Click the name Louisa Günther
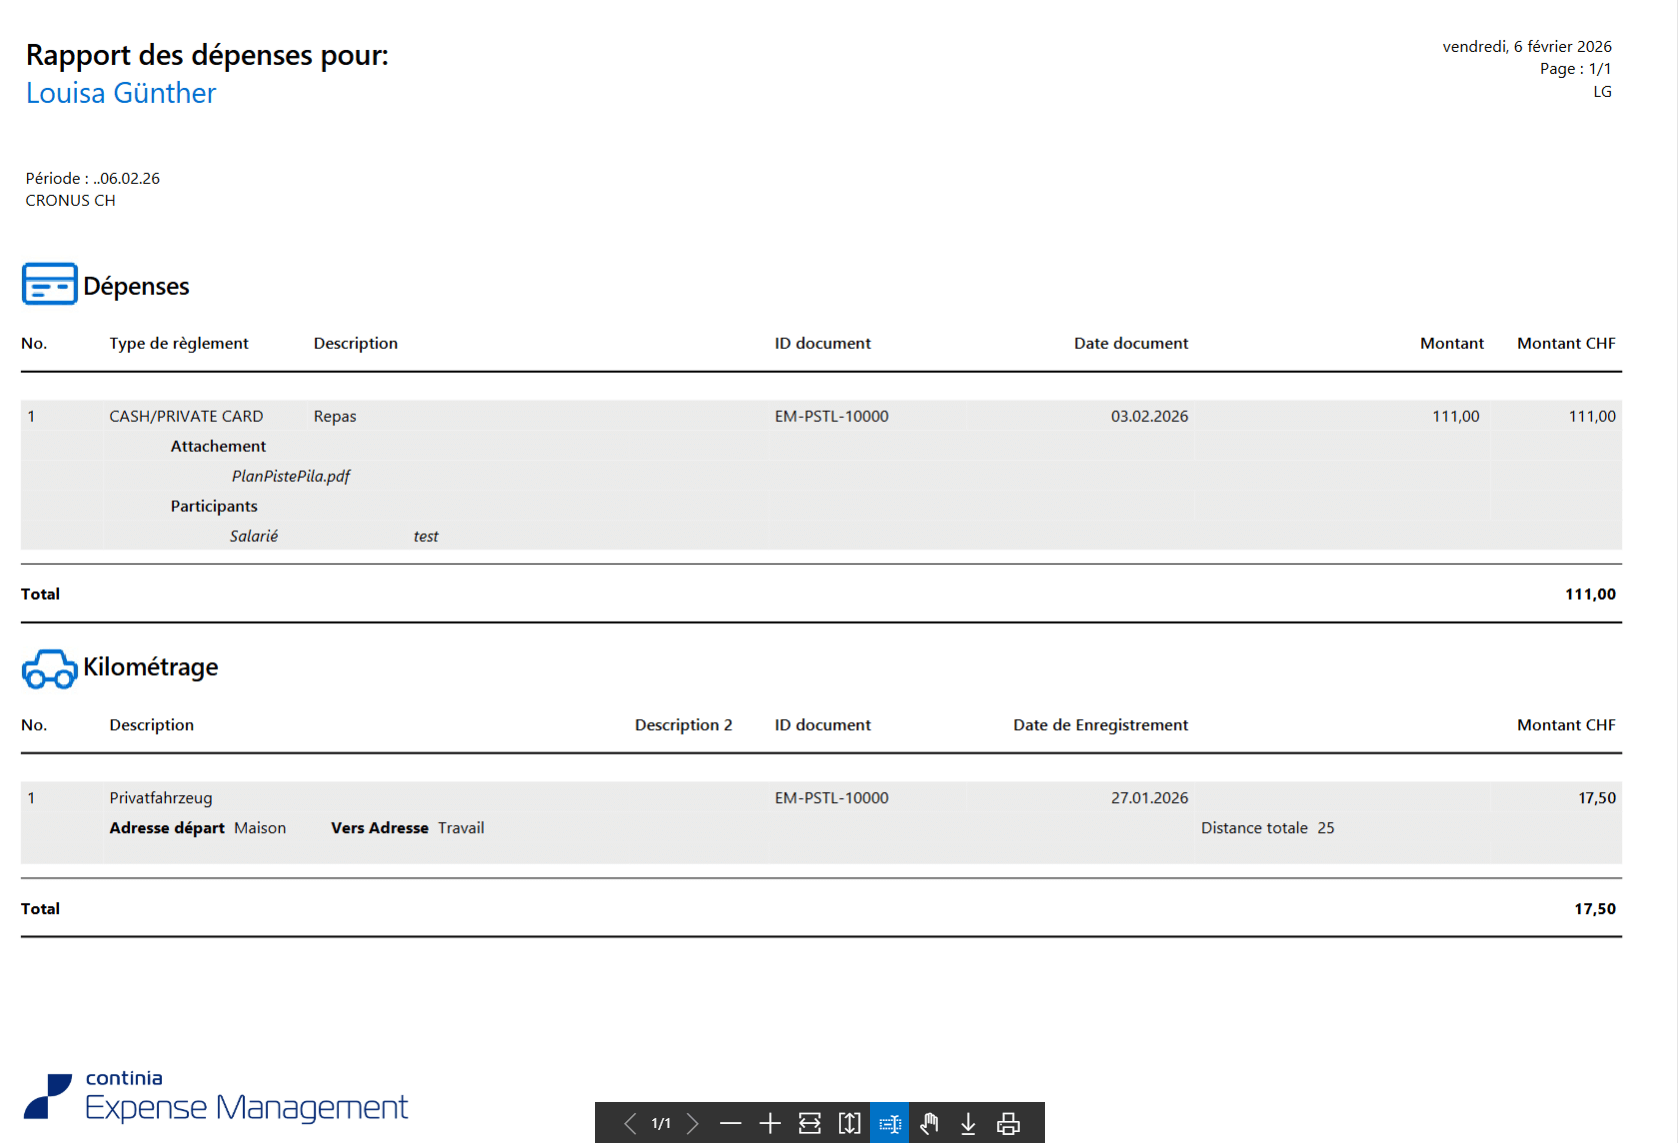This screenshot has height=1143, width=1678. point(121,93)
